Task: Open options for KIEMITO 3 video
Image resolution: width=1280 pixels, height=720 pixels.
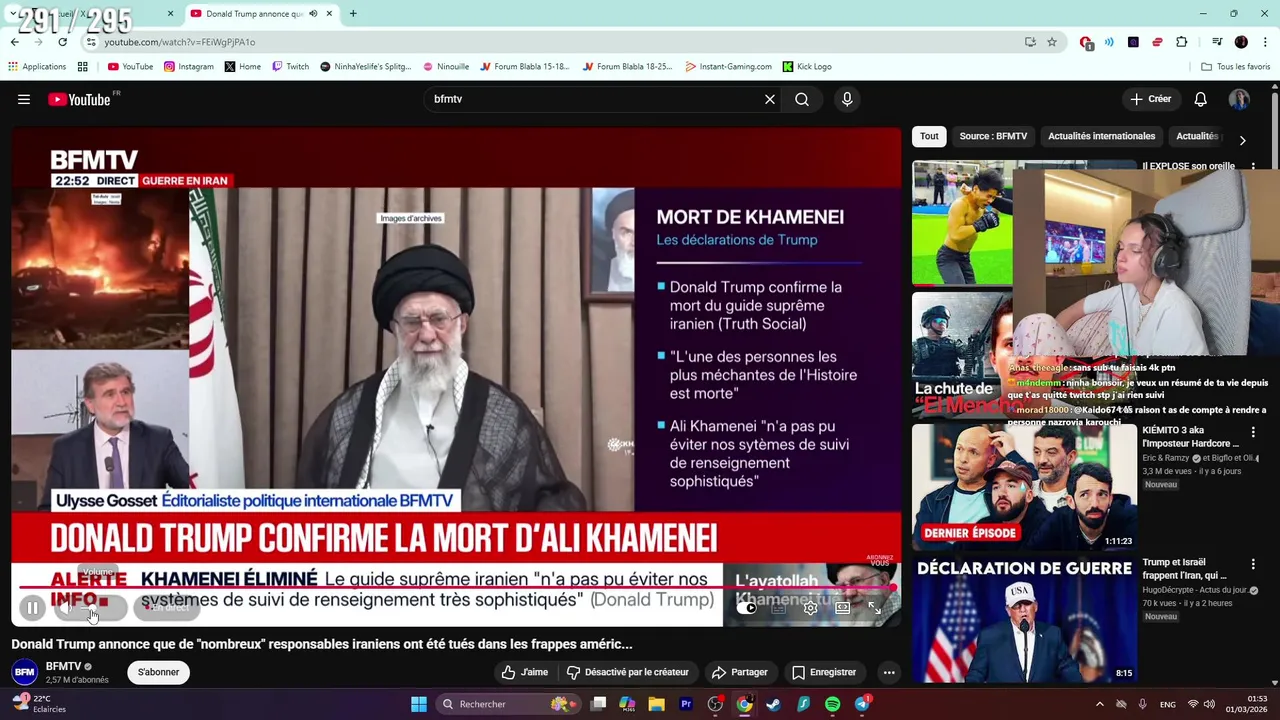Action: (1253, 432)
